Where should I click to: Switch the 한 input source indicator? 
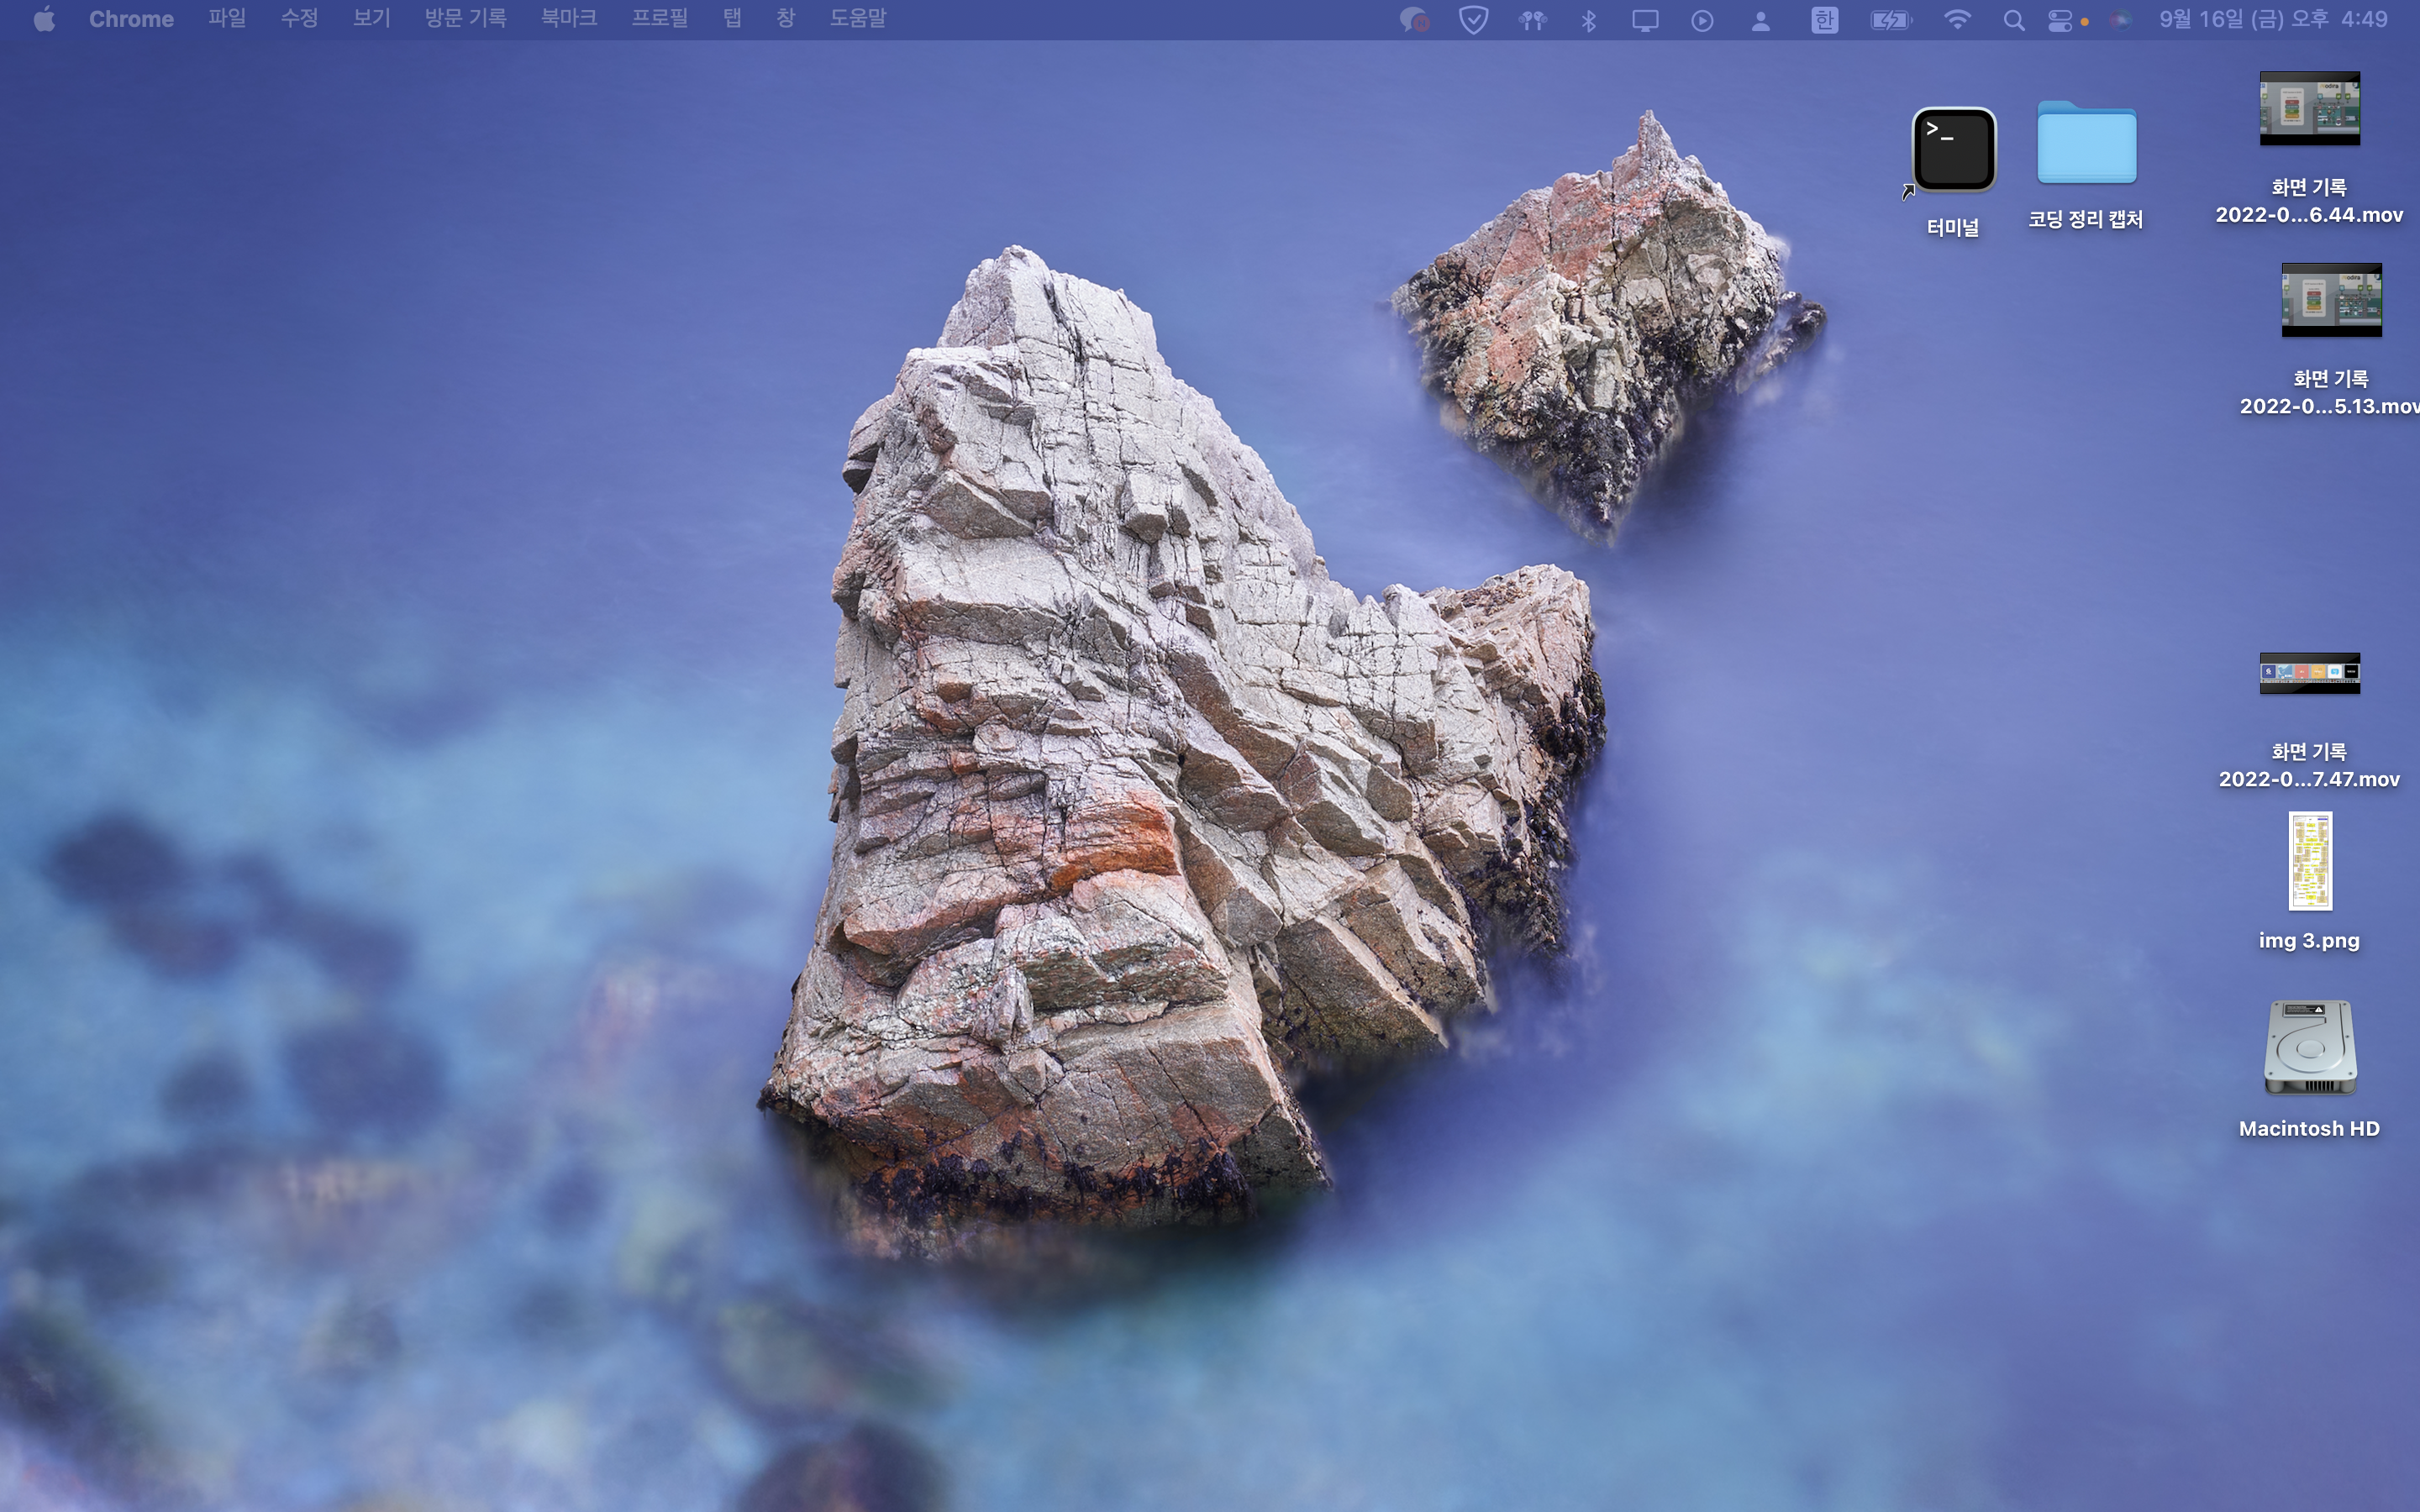click(1824, 20)
